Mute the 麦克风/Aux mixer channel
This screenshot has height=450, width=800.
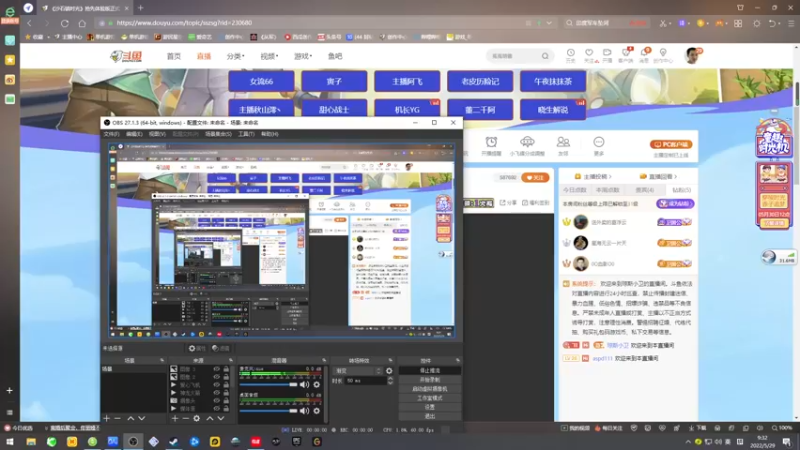pyautogui.click(x=305, y=385)
